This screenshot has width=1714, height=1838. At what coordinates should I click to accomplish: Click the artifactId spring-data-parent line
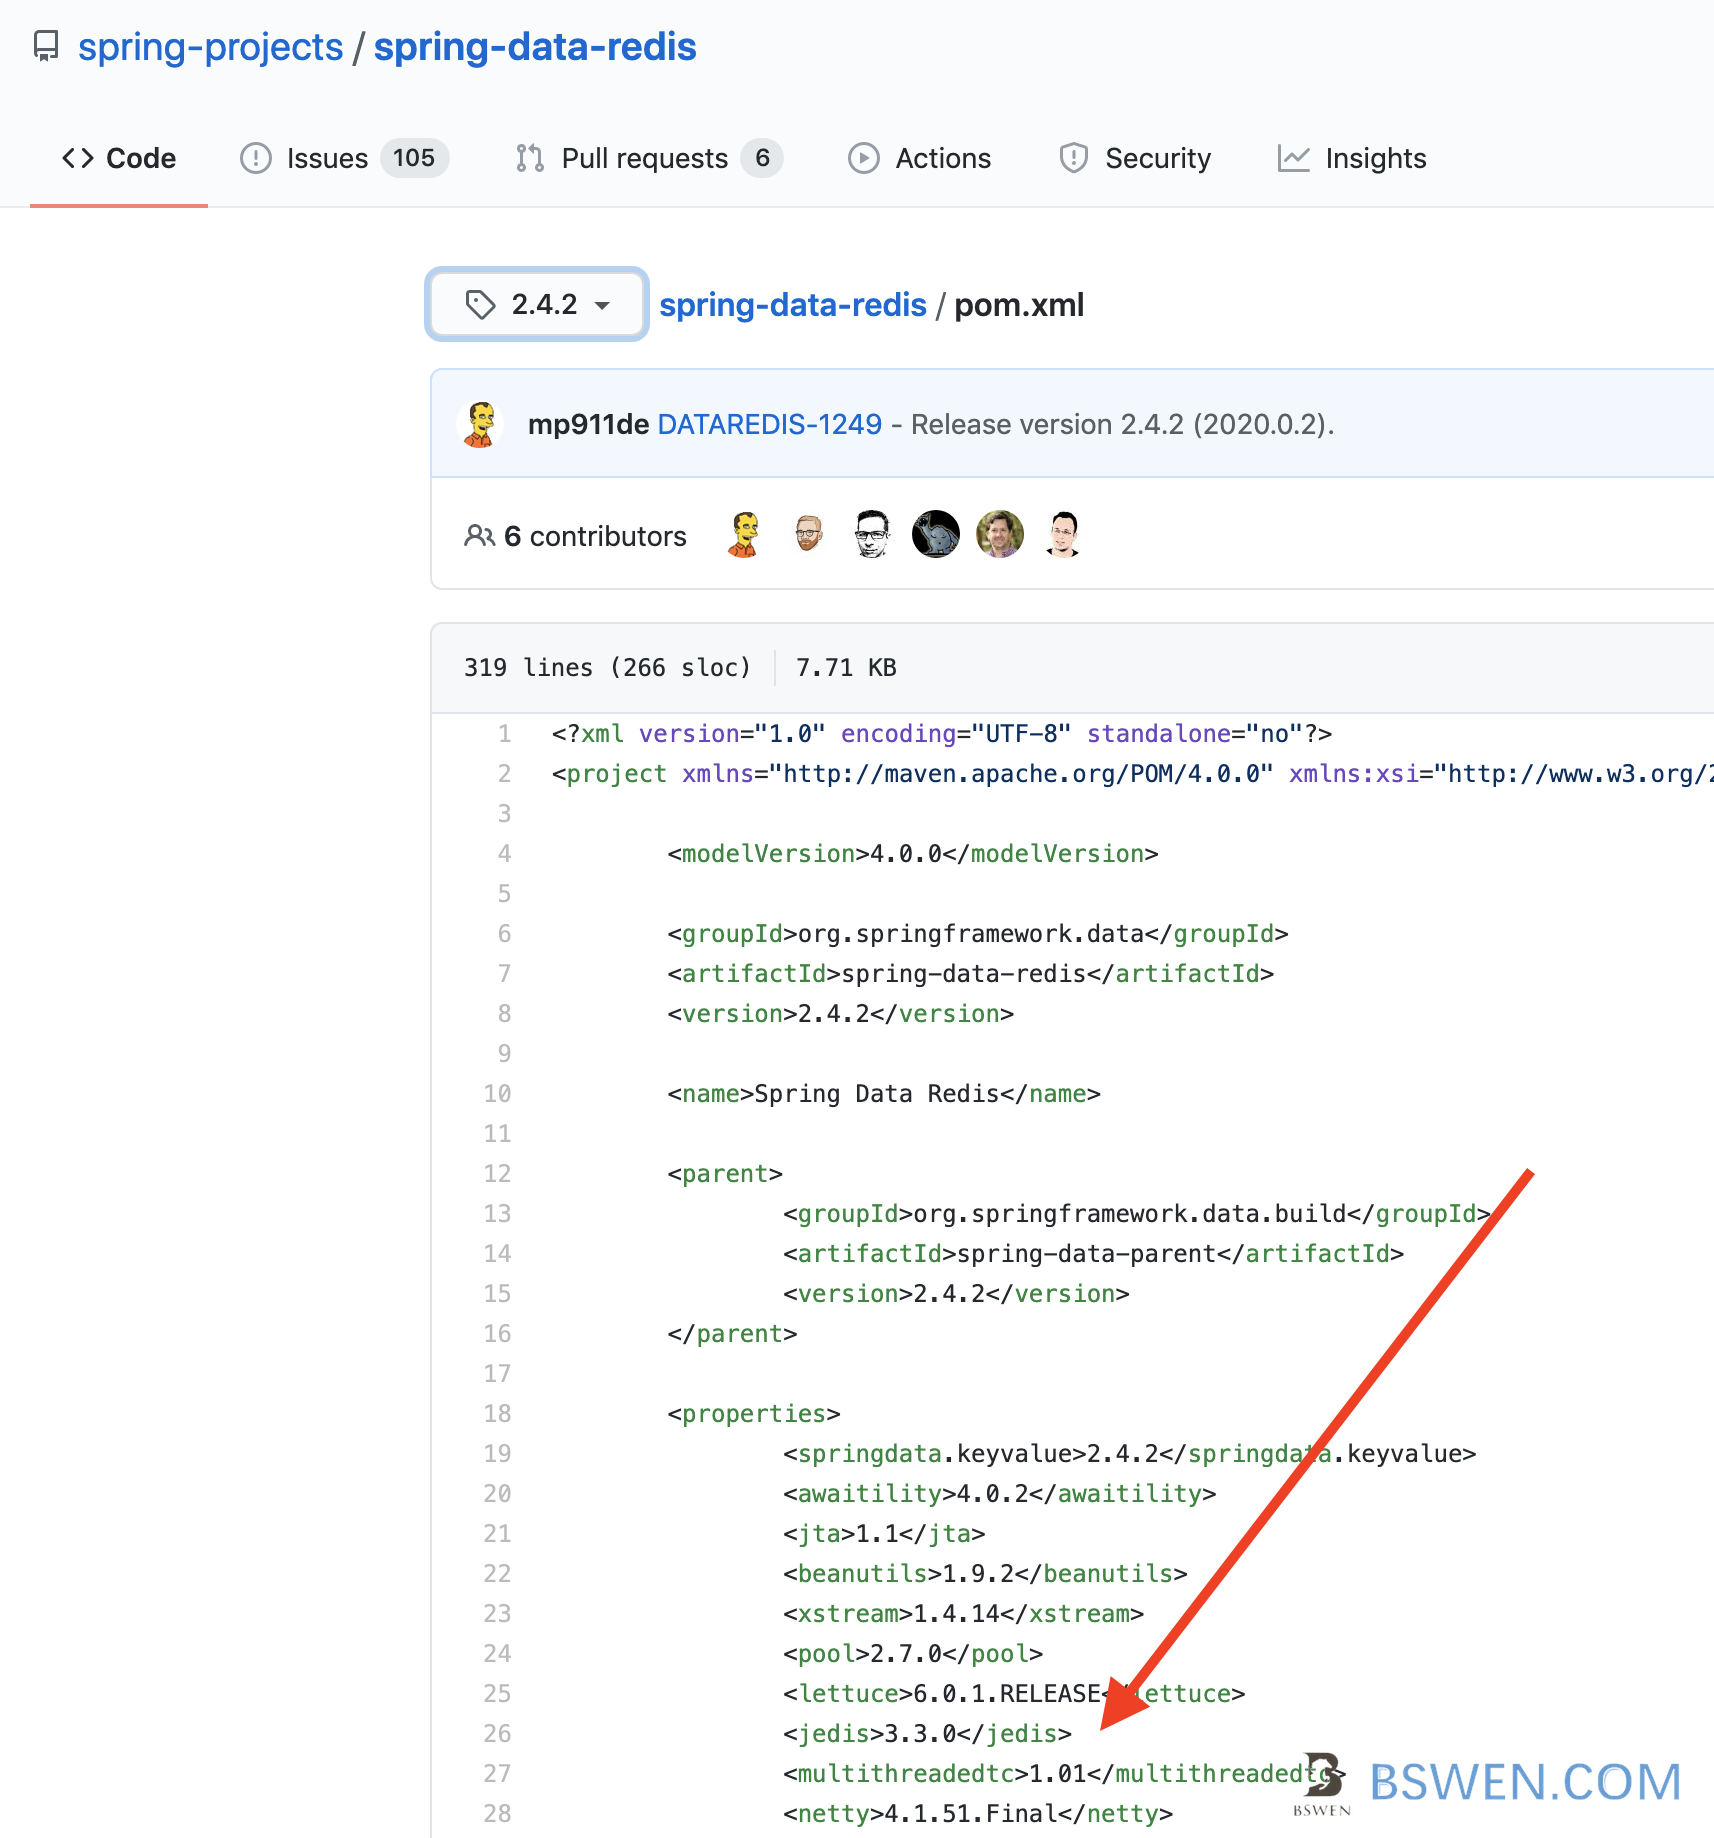[1094, 1254]
